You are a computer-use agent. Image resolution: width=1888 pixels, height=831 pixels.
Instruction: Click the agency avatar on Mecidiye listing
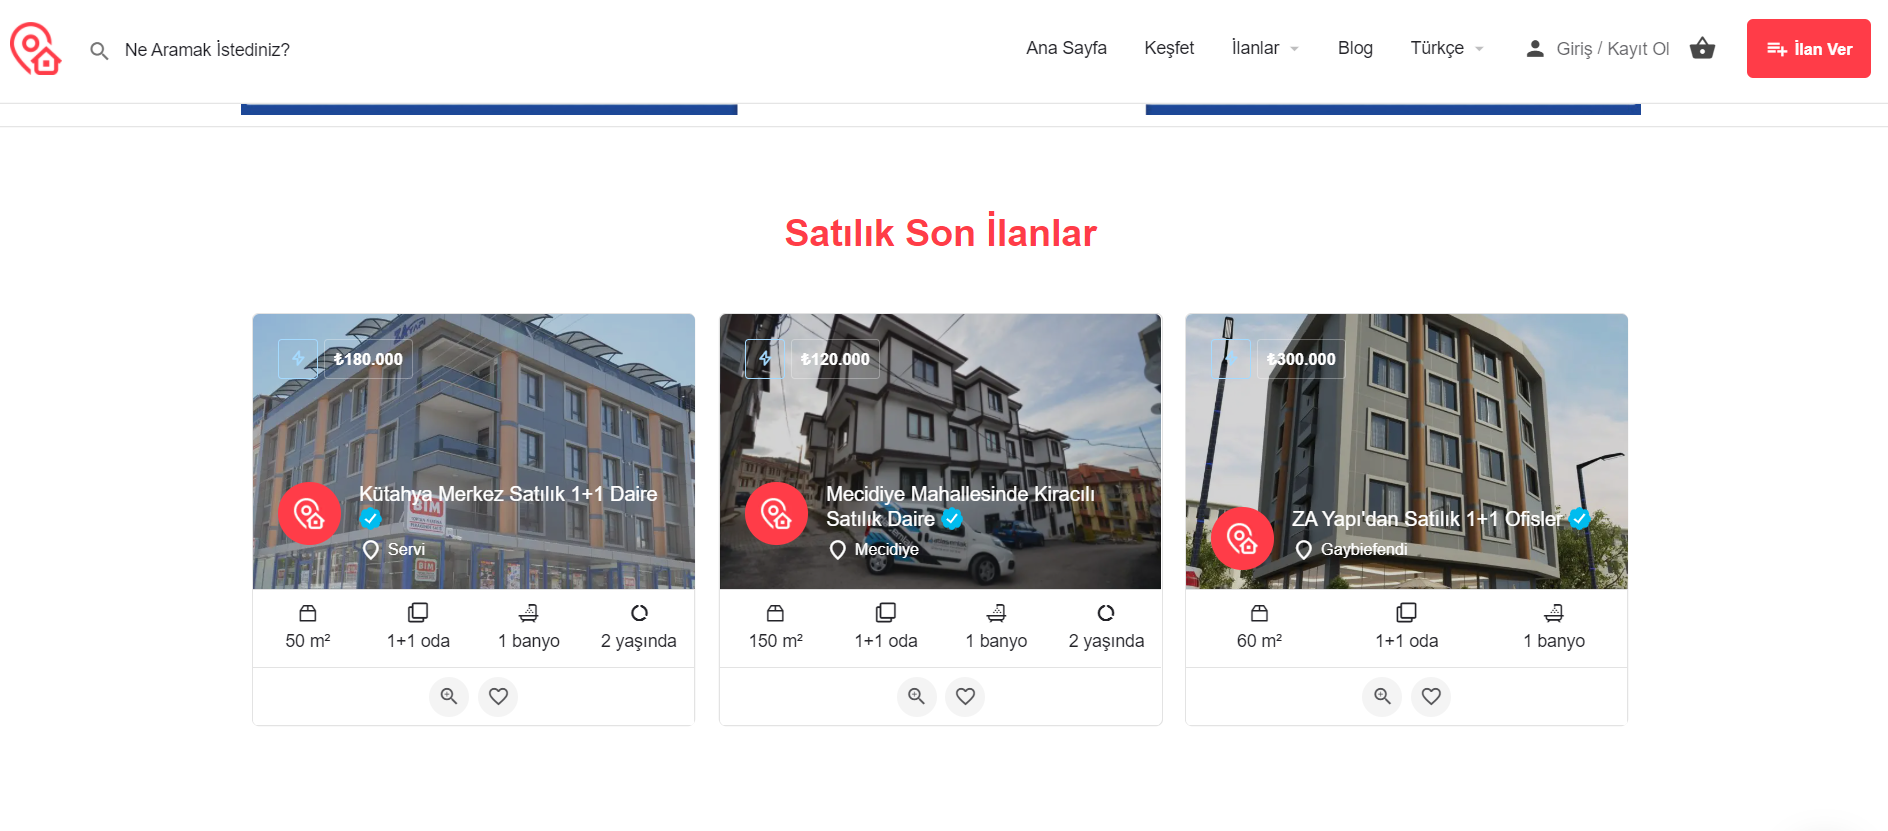click(776, 514)
